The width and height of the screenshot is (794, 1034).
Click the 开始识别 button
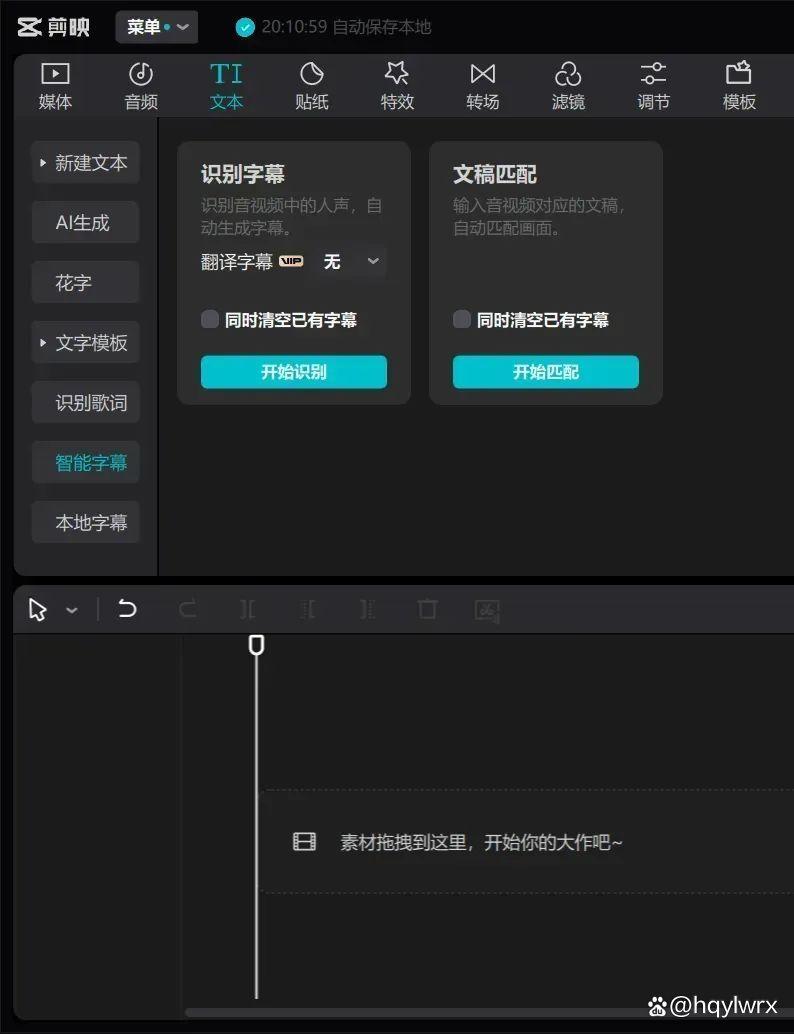click(294, 372)
